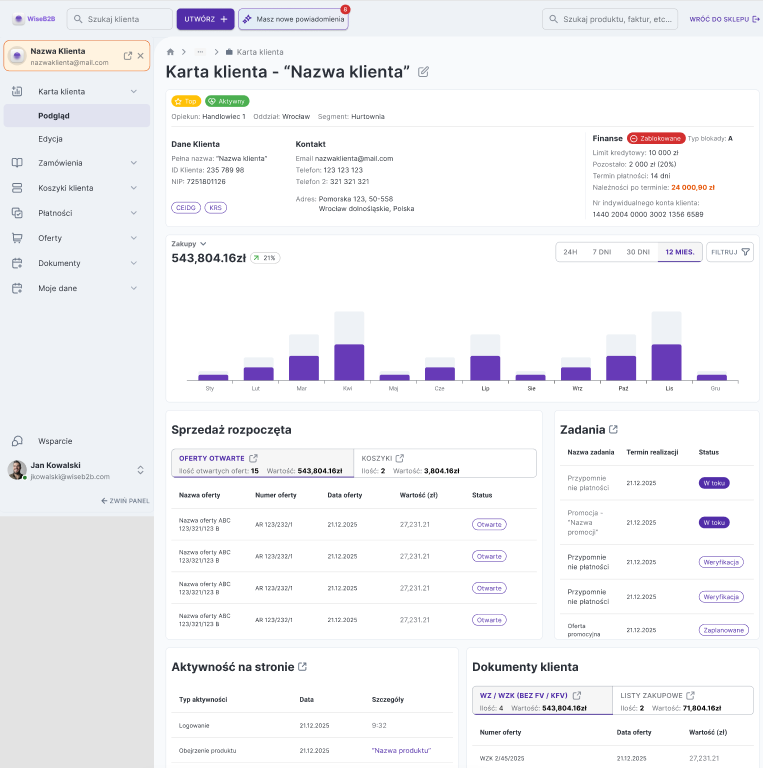Click the UTWÓRZ create button

pos(205,19)
